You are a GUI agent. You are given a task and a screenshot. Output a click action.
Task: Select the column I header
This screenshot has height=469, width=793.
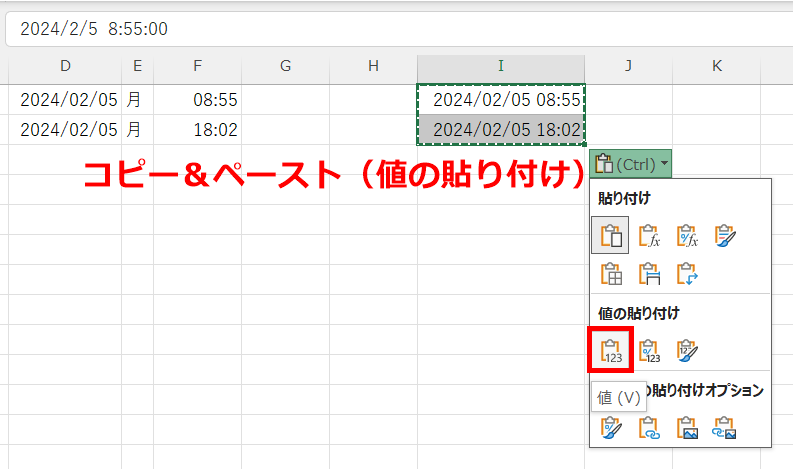500,66
